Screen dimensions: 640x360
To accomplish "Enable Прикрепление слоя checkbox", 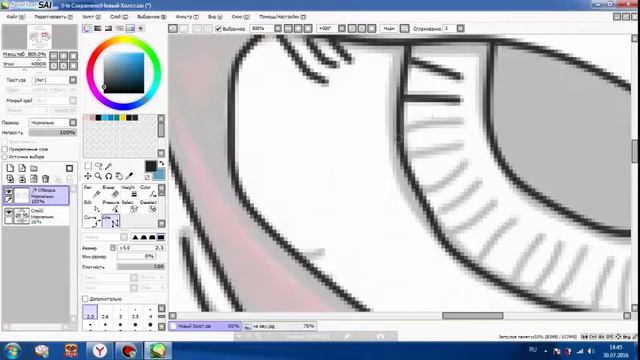I will click(x=5, y=149).
